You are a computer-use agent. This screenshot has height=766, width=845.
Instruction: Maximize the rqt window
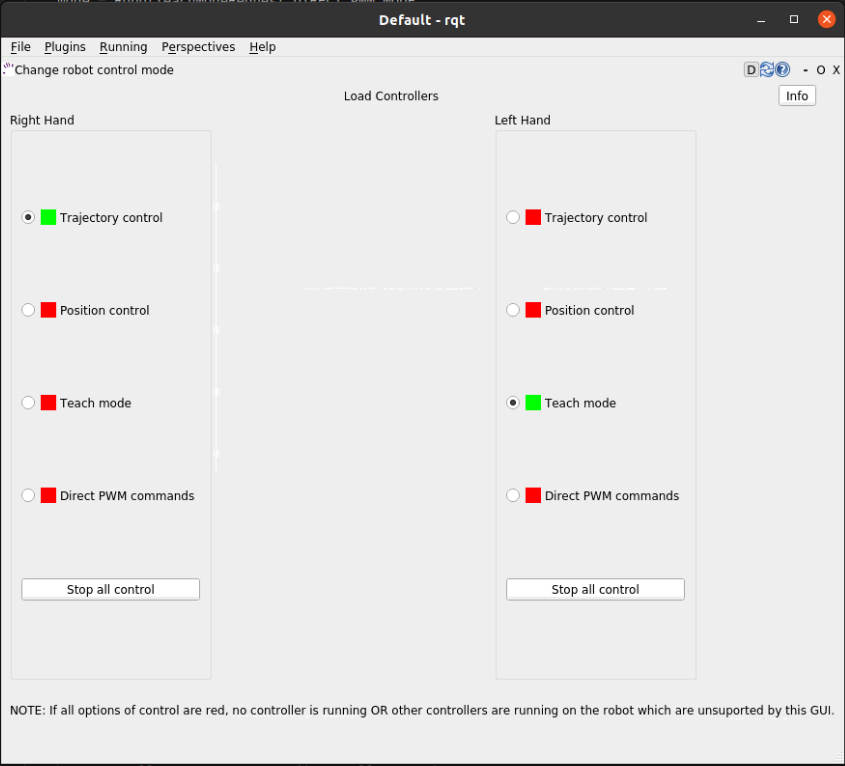coord(794,19)
